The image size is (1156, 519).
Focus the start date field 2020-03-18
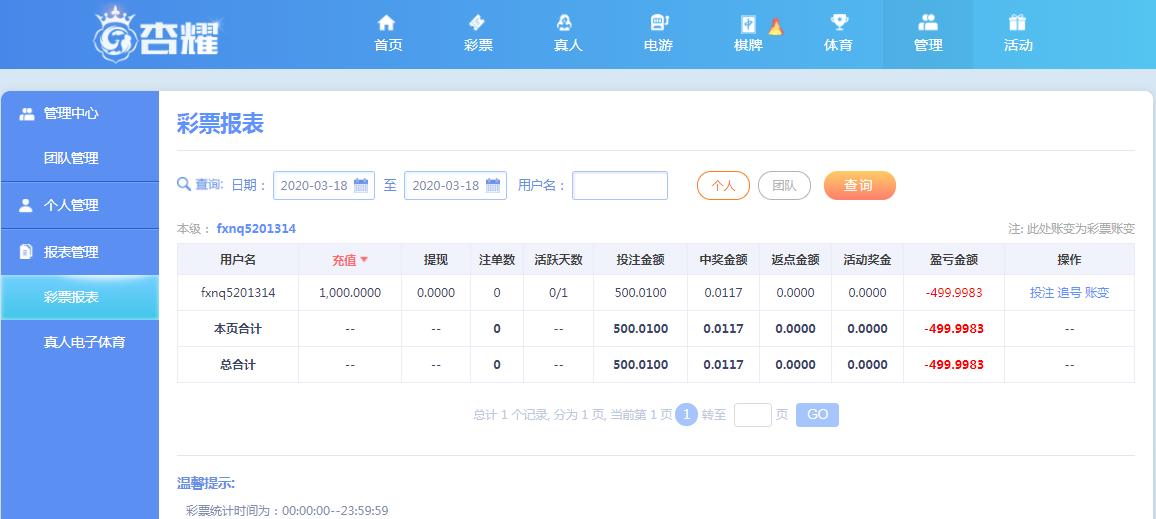(x=324, y=186)
